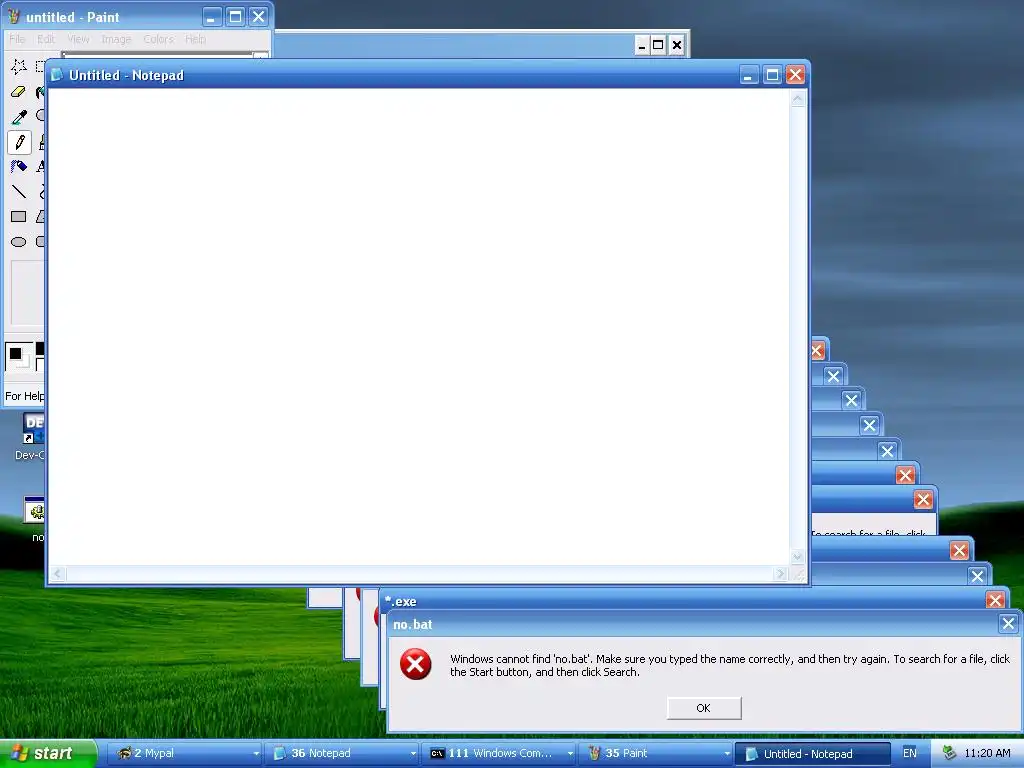Open the Paint Help menu
The image size is (1024, 768).
pos(195,39)
